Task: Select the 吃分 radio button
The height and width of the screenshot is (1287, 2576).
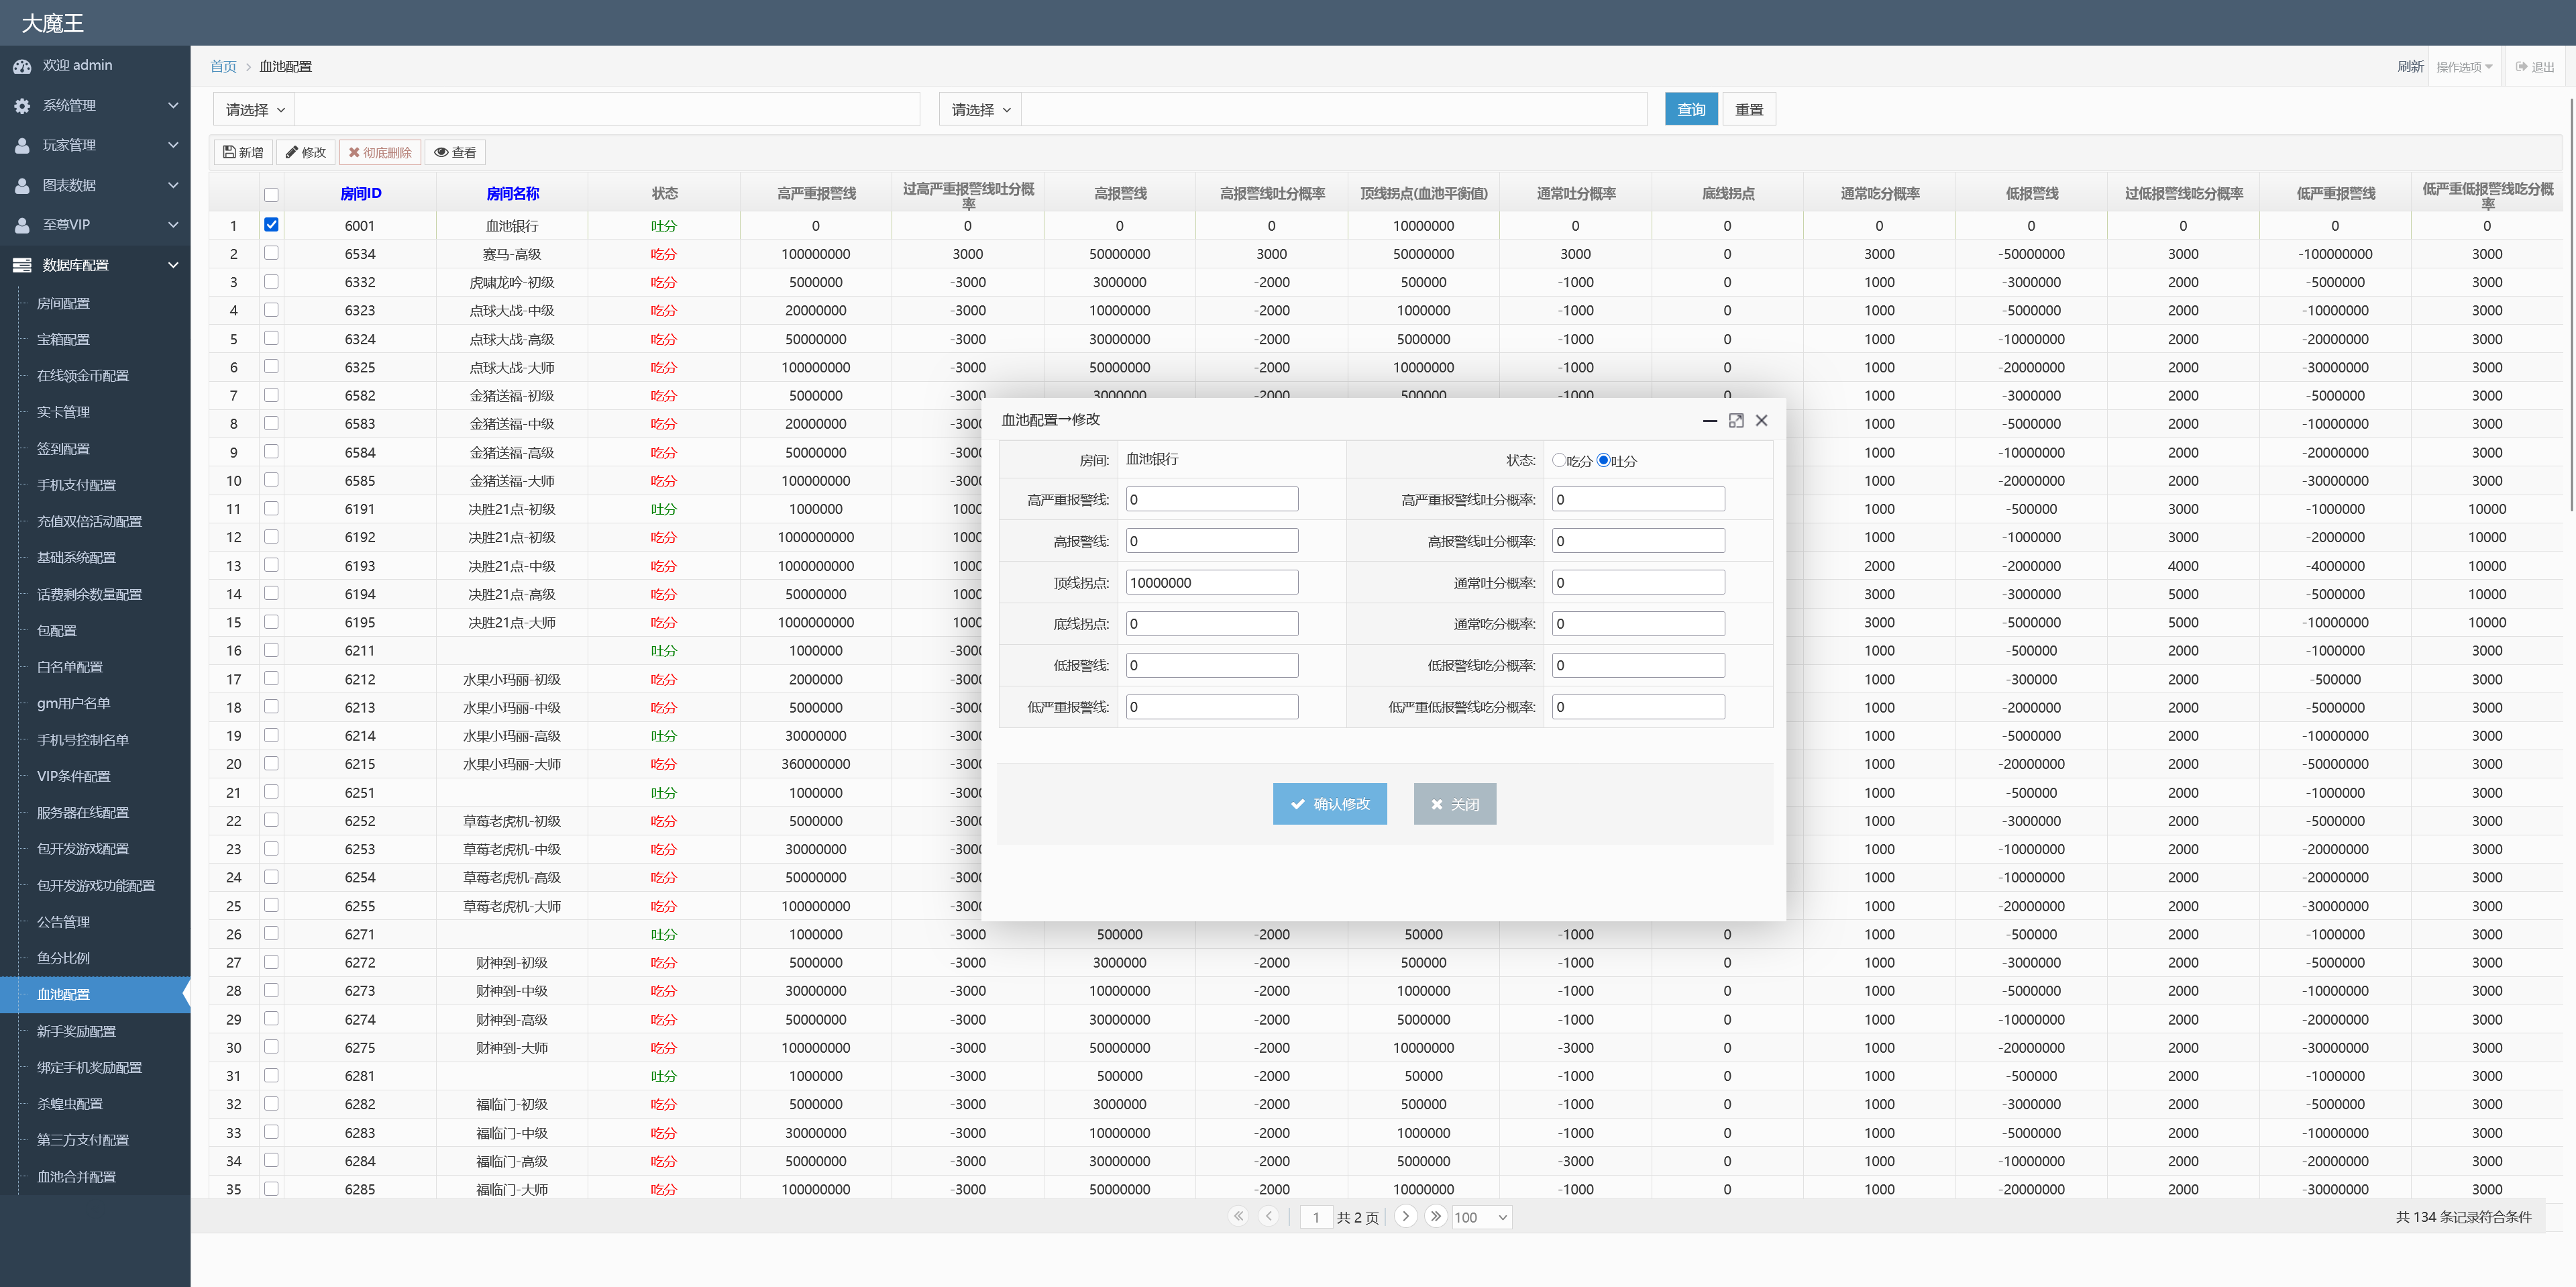Action: [x=1558, y=460]
